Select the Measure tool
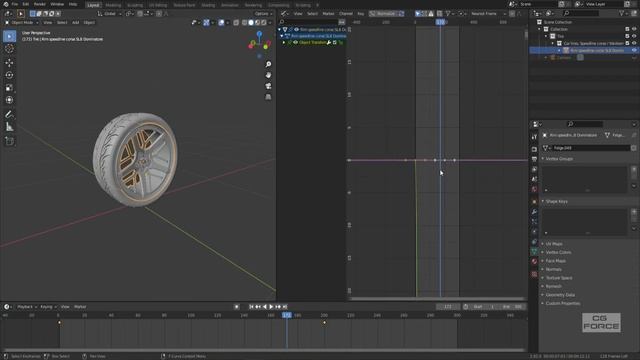Image resolution: width=640 pixels, height=360 pixels. click(9, 127)
